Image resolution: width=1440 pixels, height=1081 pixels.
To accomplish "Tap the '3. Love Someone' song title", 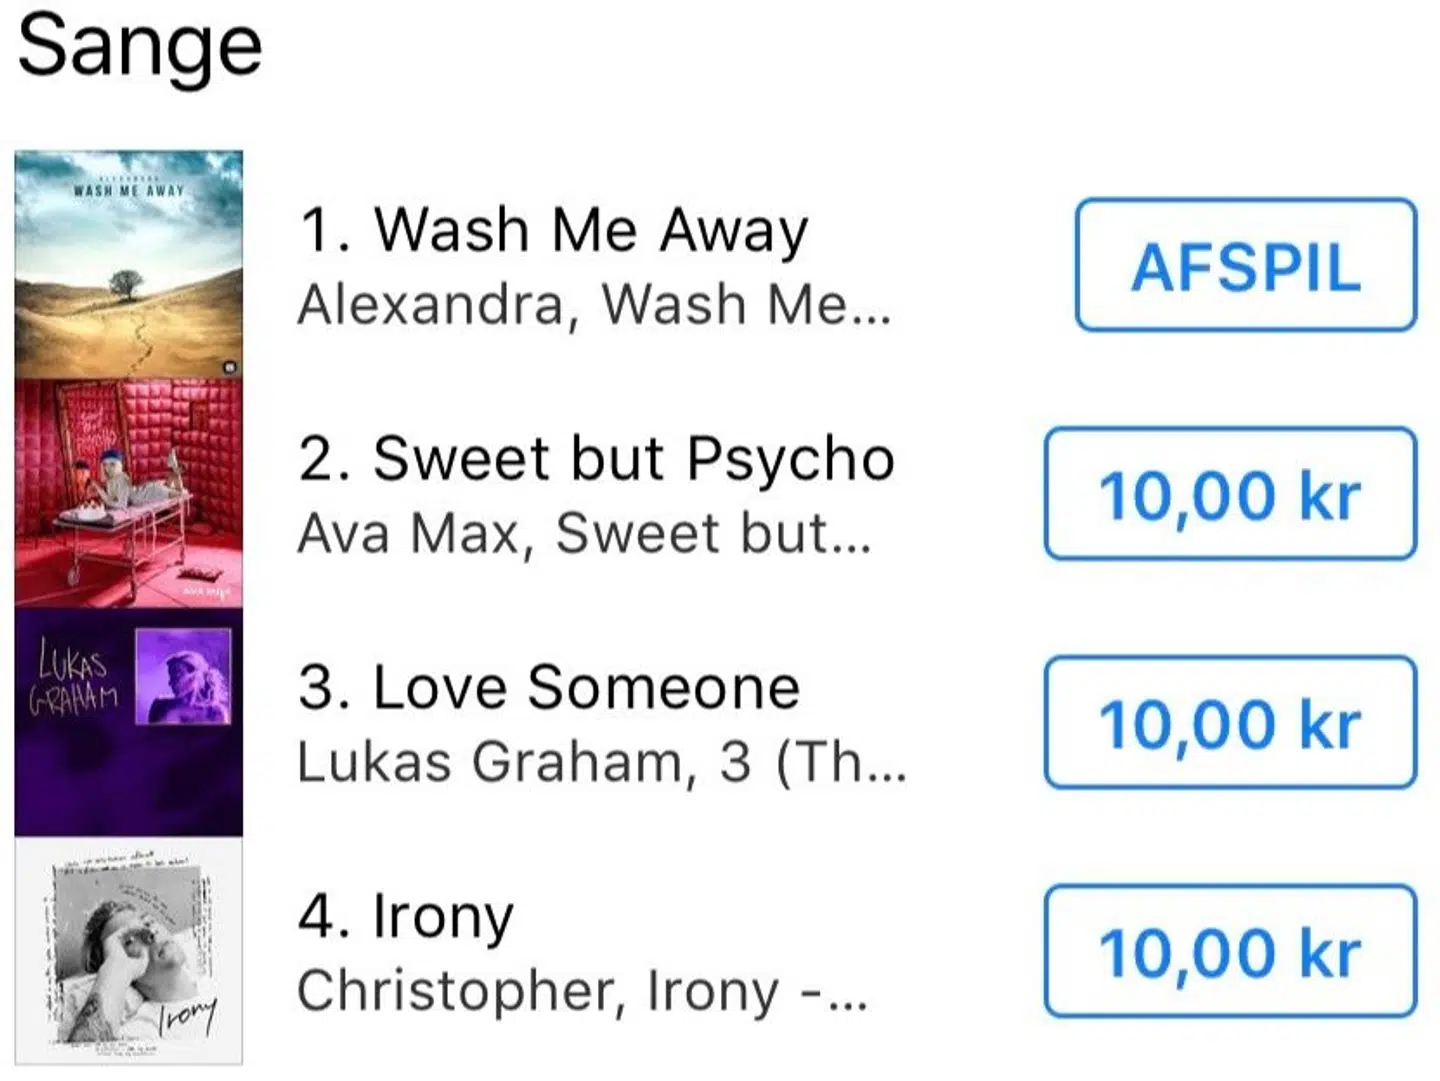I will (x=549, y=688).
